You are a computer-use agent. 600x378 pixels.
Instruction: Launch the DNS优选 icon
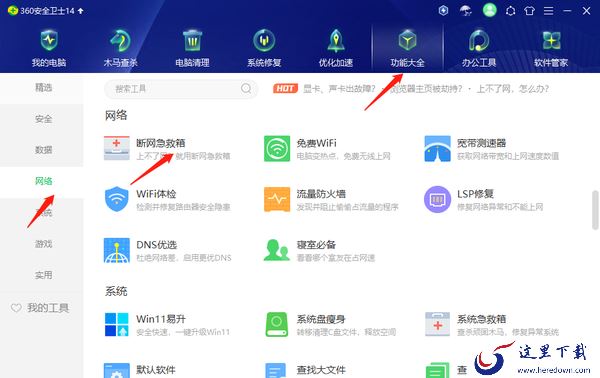click(117, 250)
